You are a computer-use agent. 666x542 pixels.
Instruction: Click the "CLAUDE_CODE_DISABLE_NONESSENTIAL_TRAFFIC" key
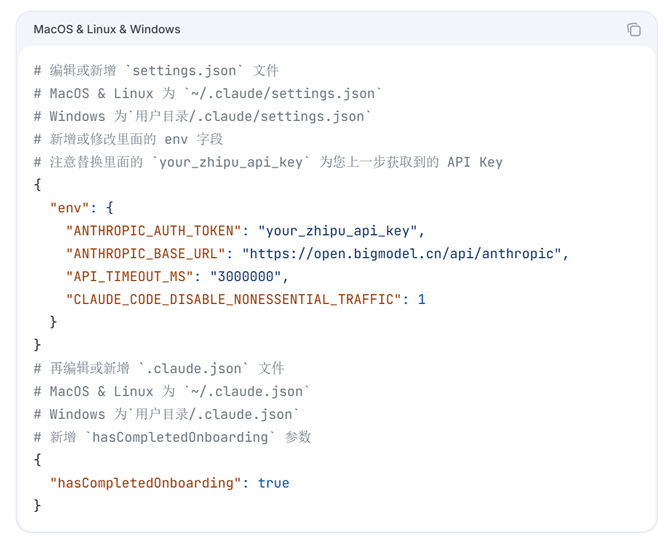coord(233,300)
